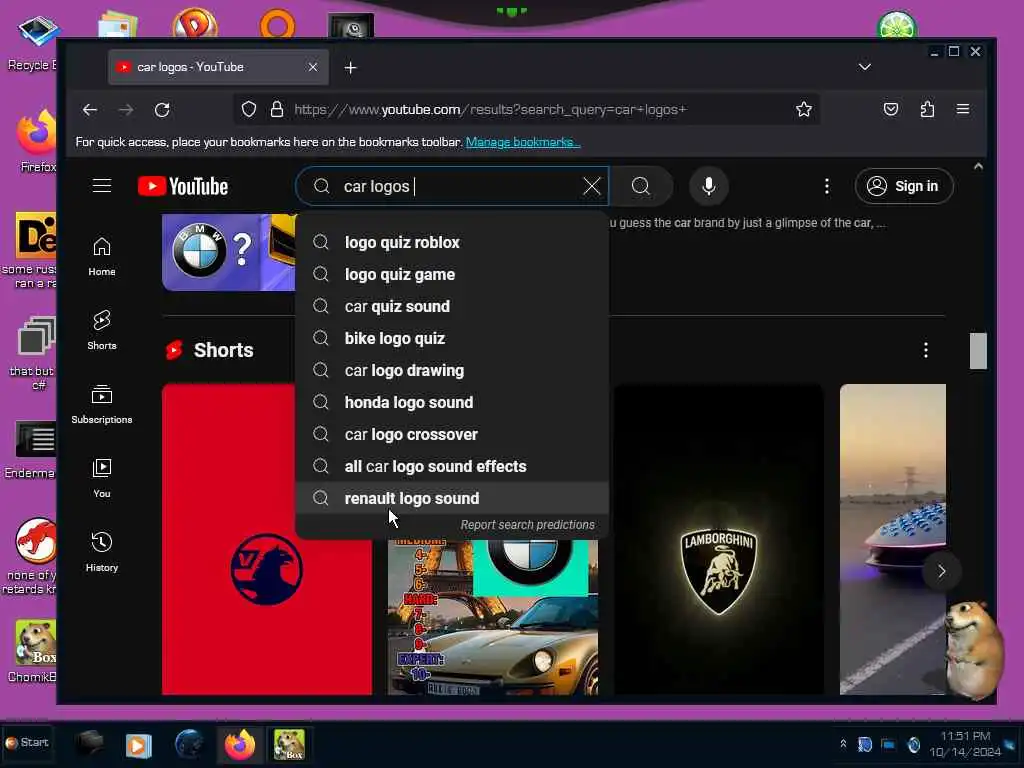Open the Start menu
This screenshot has width=1024, height=768.
27,743
